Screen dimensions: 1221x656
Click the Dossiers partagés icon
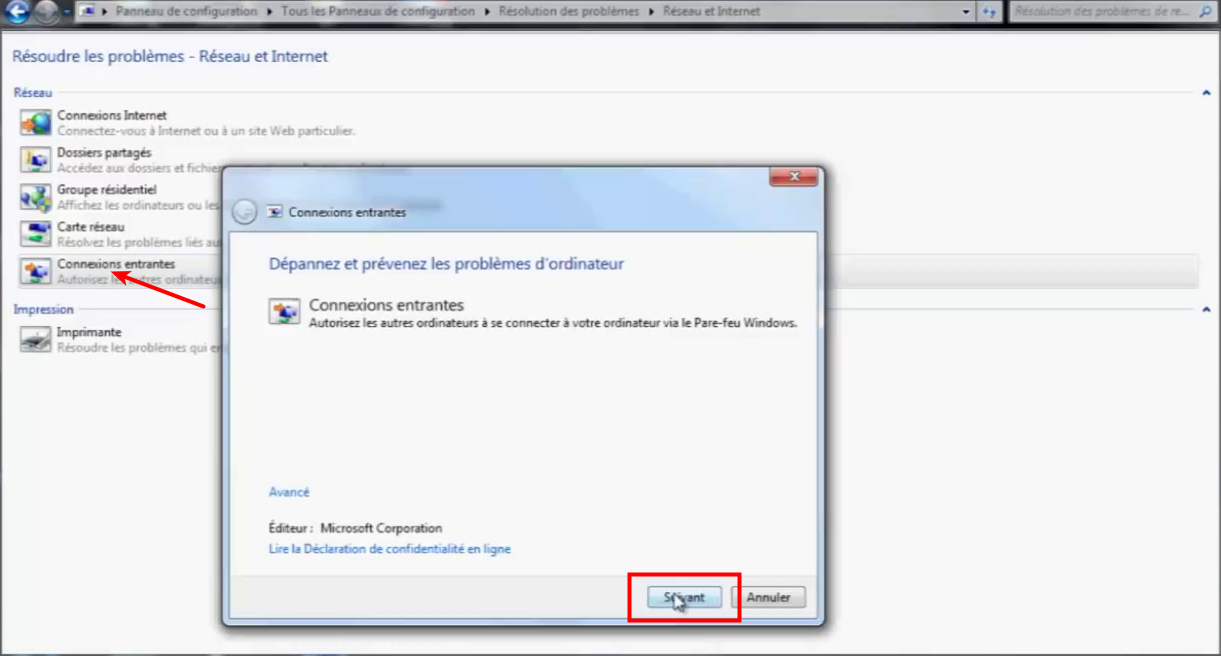(x=36, y=159)
